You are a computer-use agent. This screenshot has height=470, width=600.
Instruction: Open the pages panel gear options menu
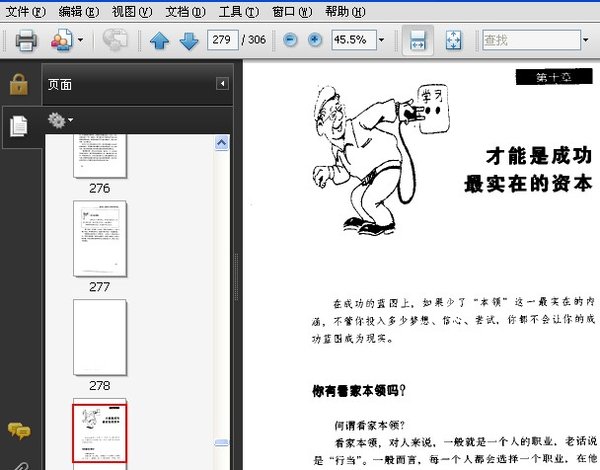click(60, 120)
